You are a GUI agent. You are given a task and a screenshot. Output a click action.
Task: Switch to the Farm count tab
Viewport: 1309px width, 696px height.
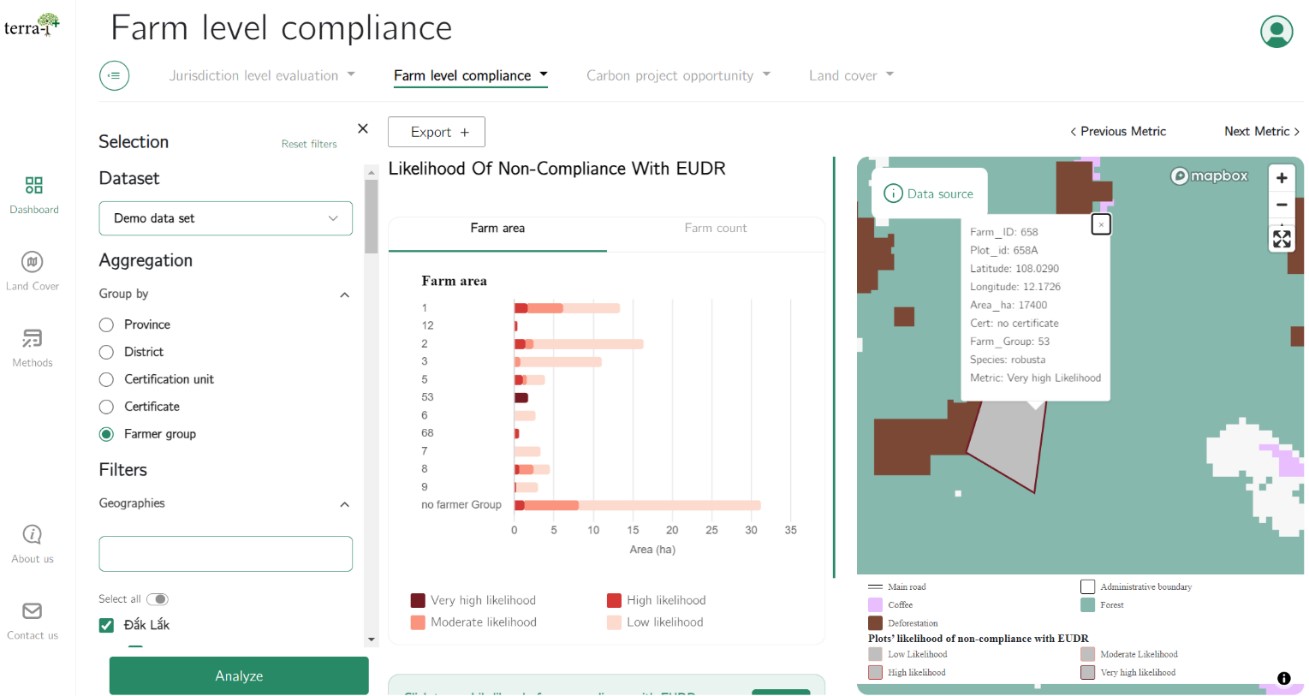coord(715,228)
